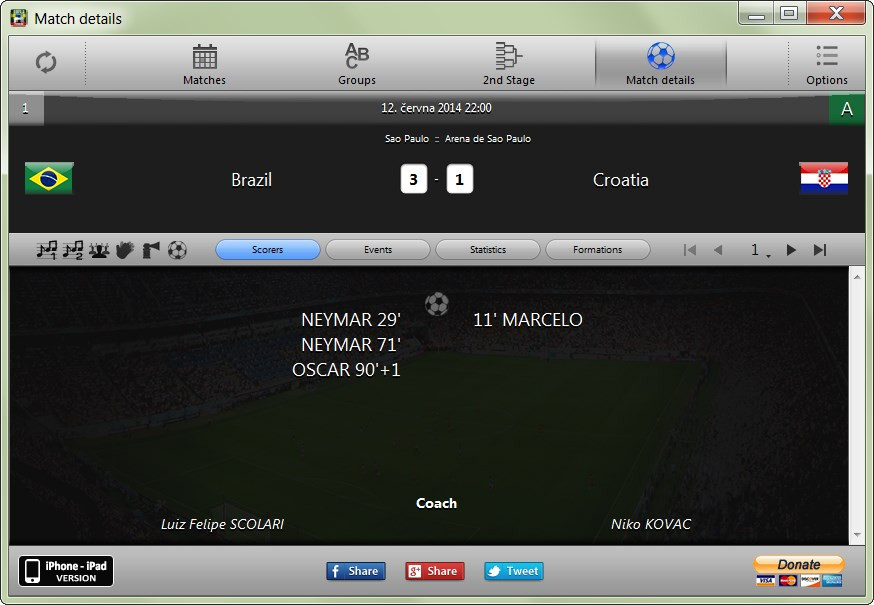
Task: Click the cheering crowd sound icon
Action: 99,250
